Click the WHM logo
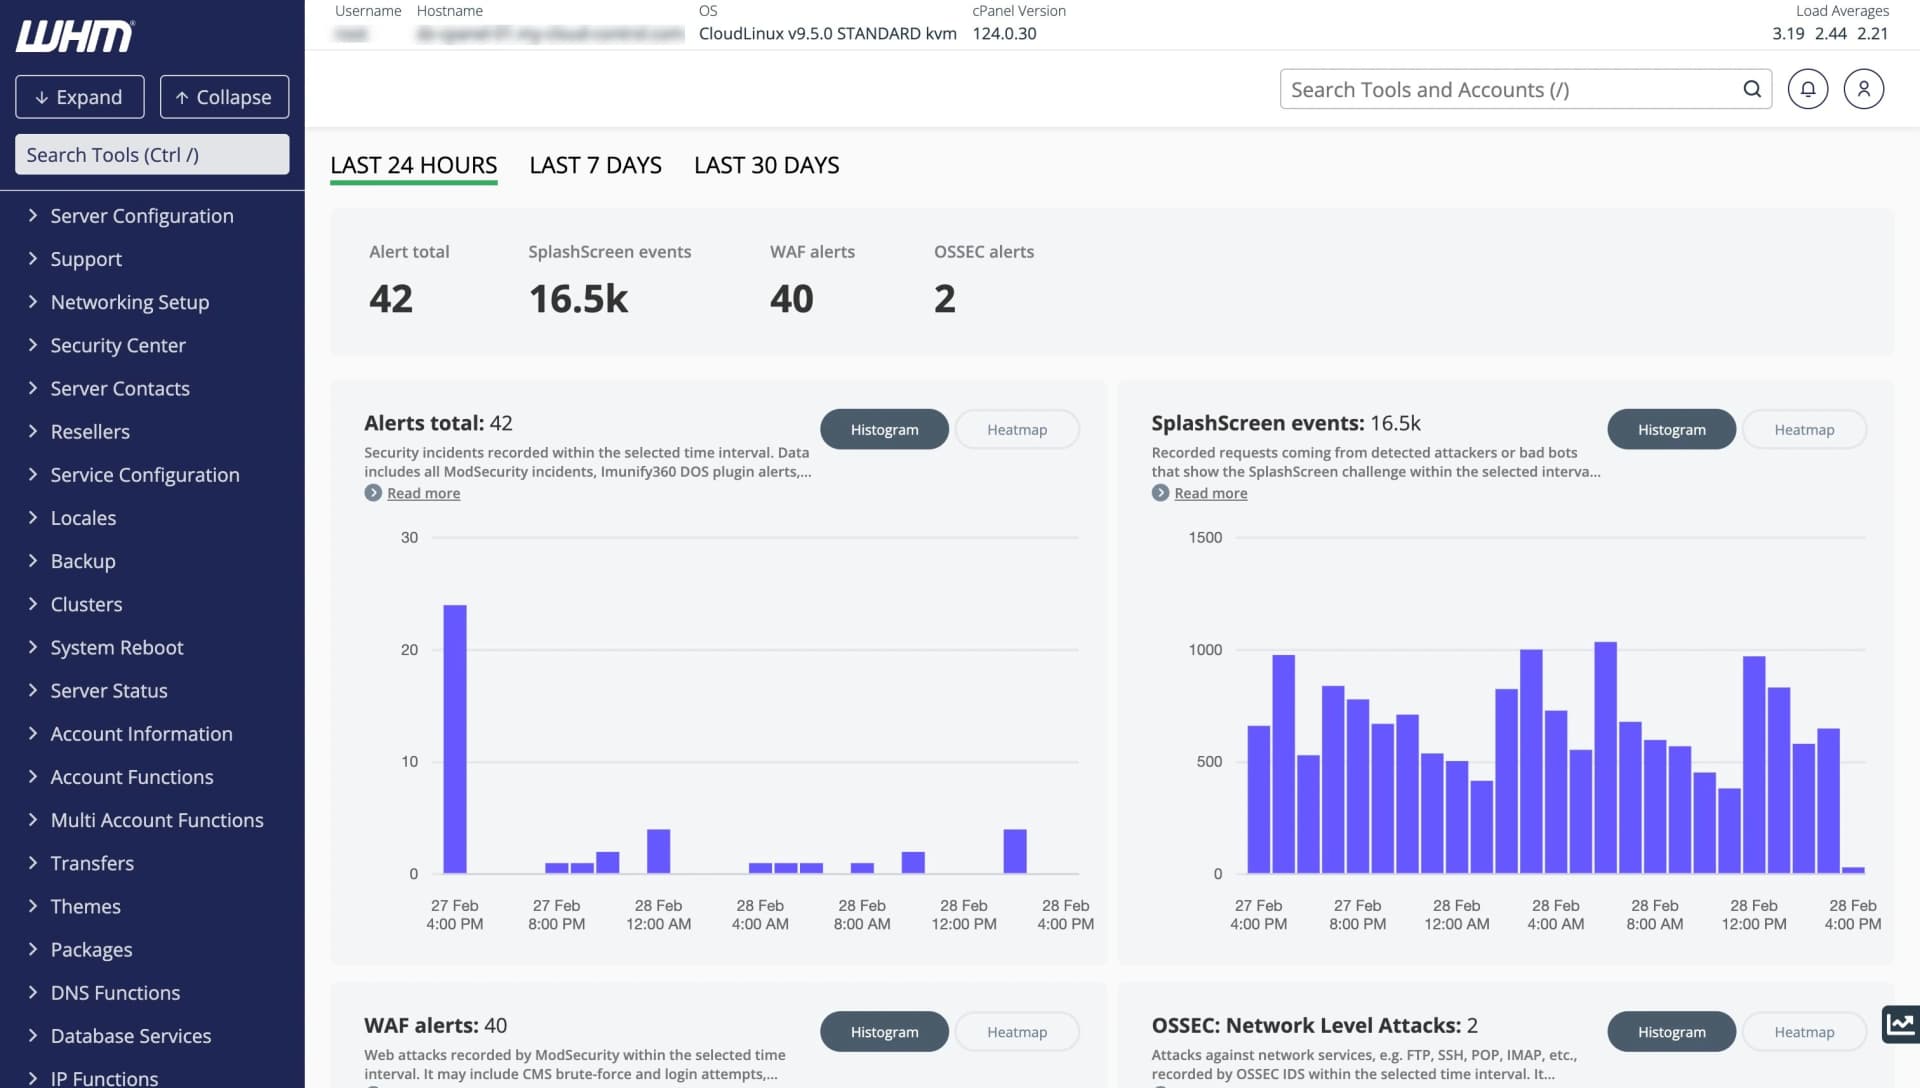1920x1088 pixels. click(x=75, y=36)
